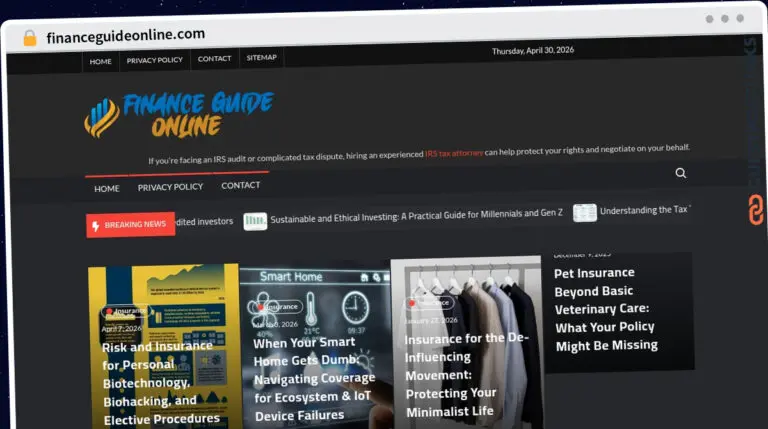
Task: Open Contact in the top bar
Action: (215, 58)
